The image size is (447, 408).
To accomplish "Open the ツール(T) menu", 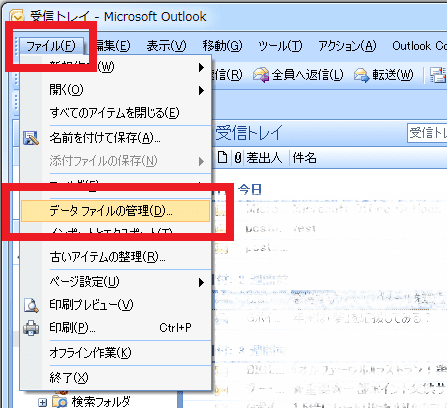I will point(280,46).
